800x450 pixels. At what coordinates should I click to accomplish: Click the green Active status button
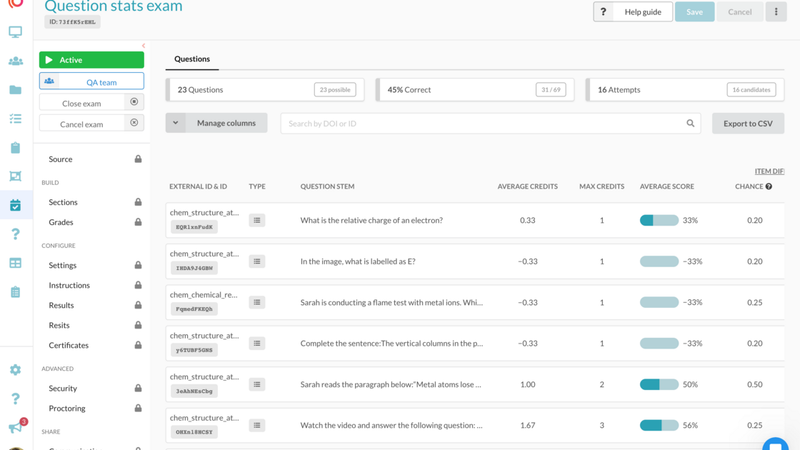point(91,60)
